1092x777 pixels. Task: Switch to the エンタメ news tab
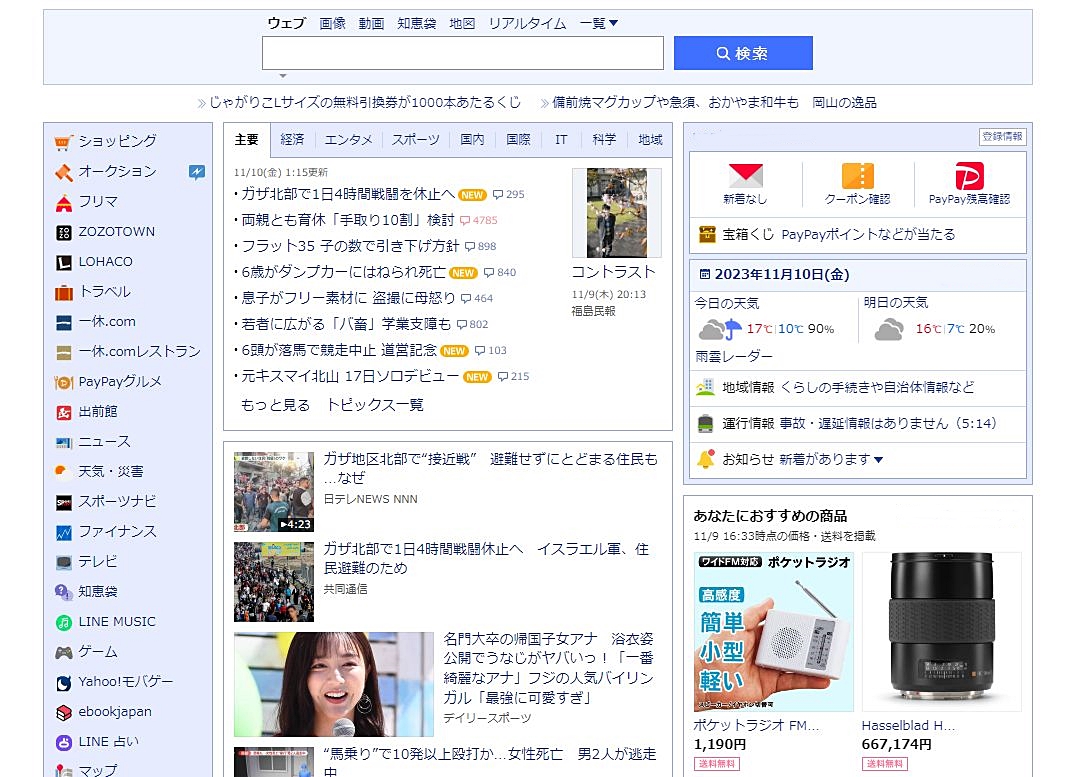point(348,140)
